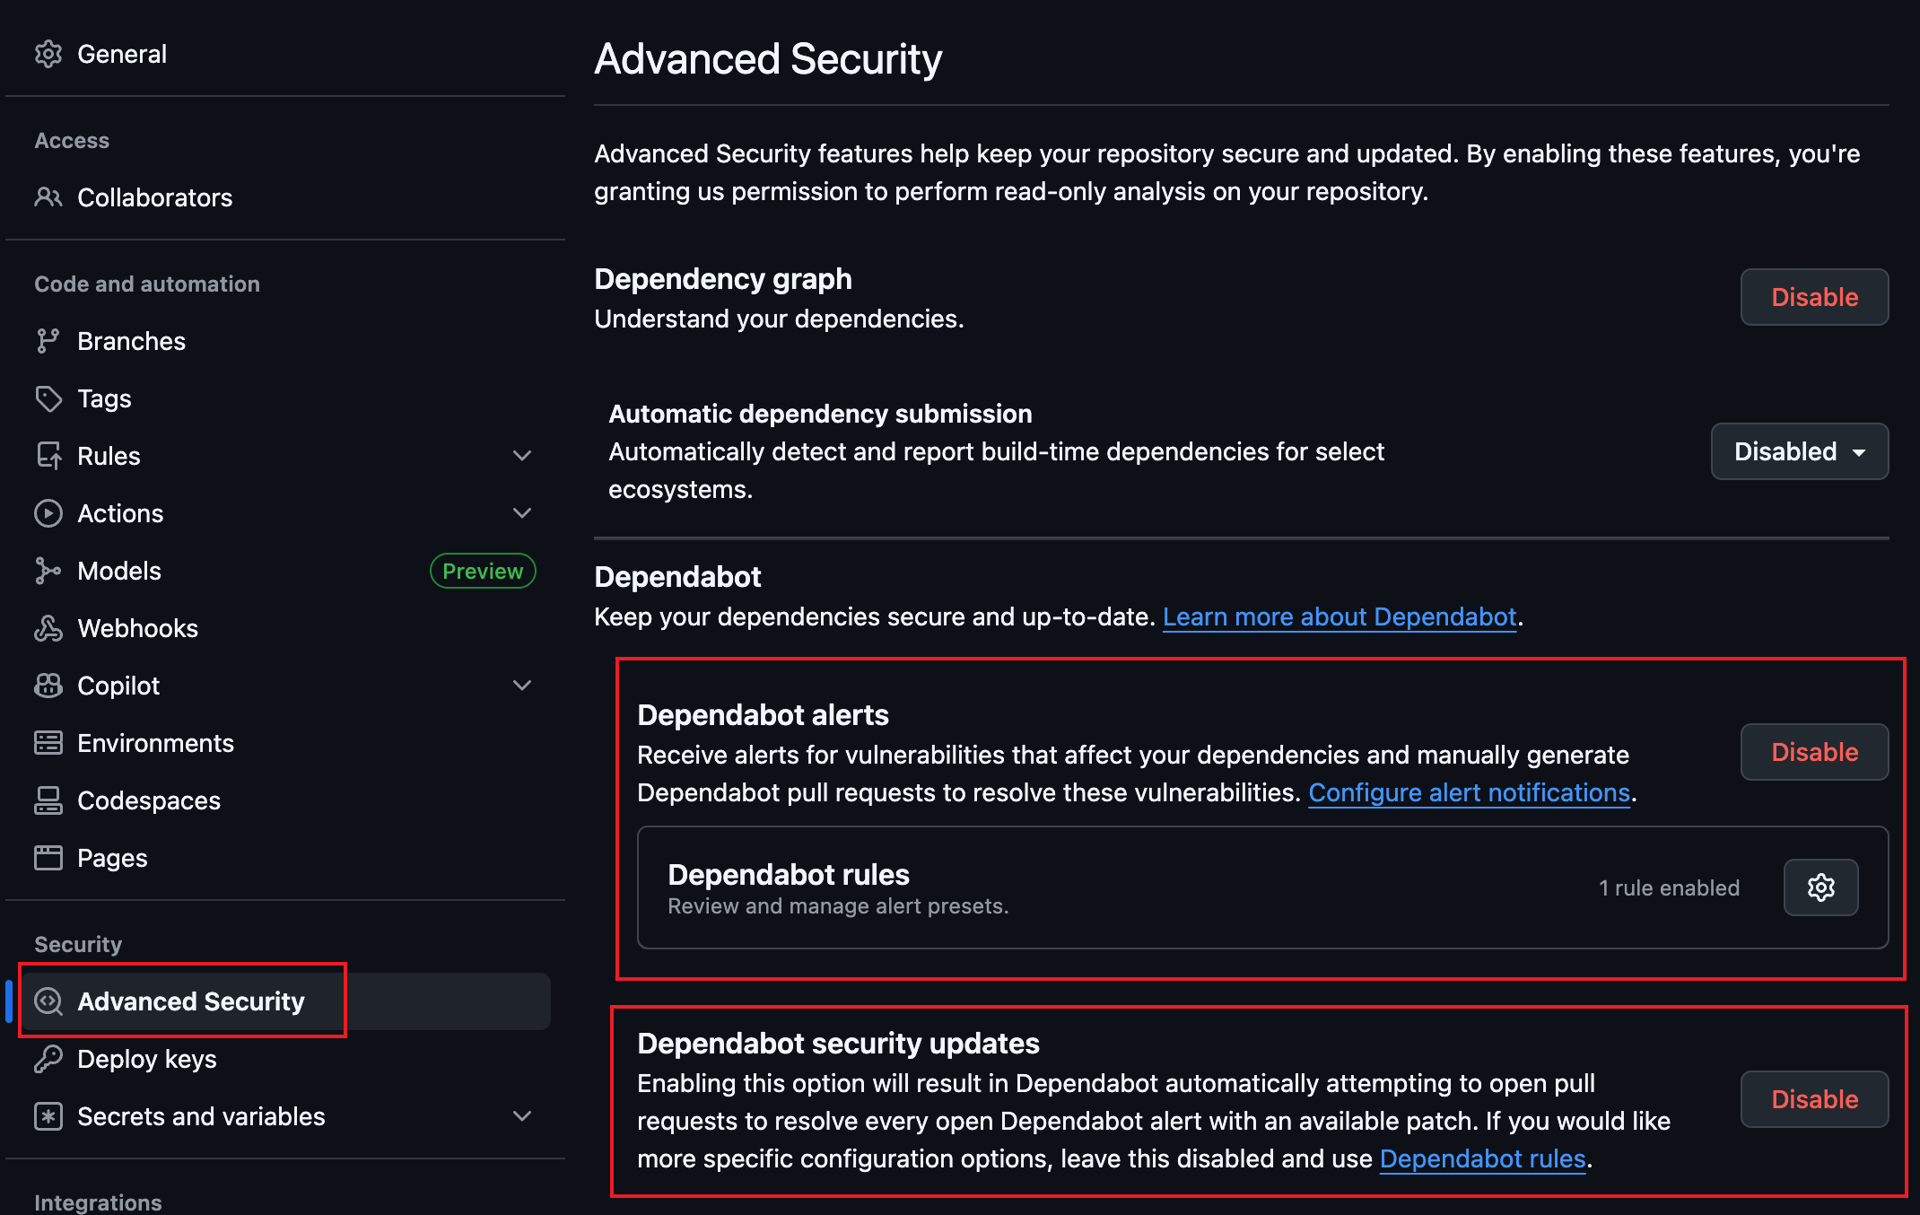Click the Actions play-circle icon

click(48, 513)
